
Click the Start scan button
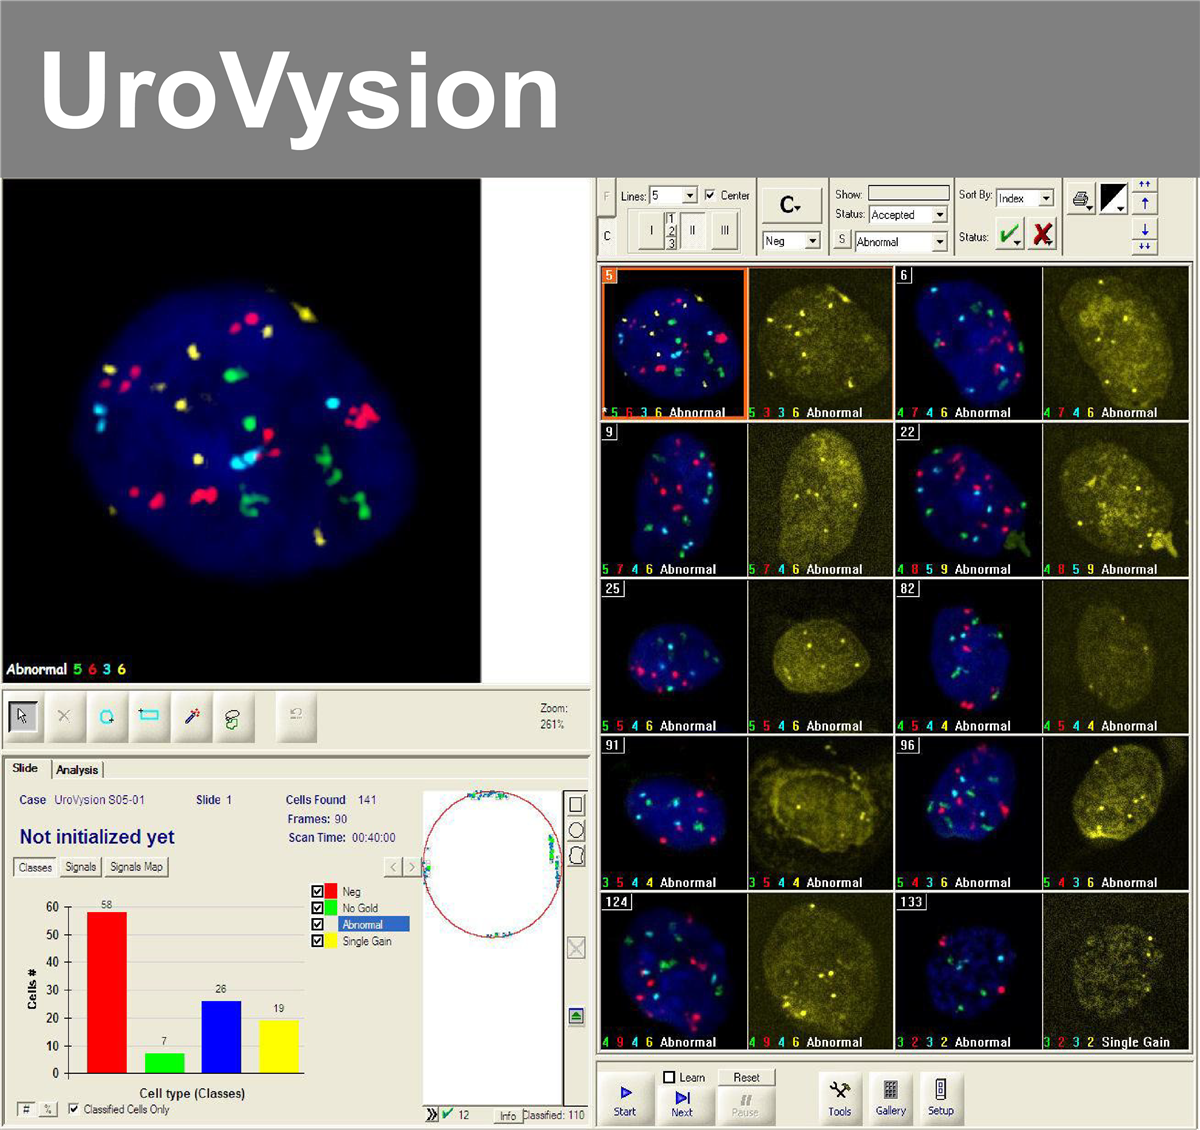(625, 1100)
